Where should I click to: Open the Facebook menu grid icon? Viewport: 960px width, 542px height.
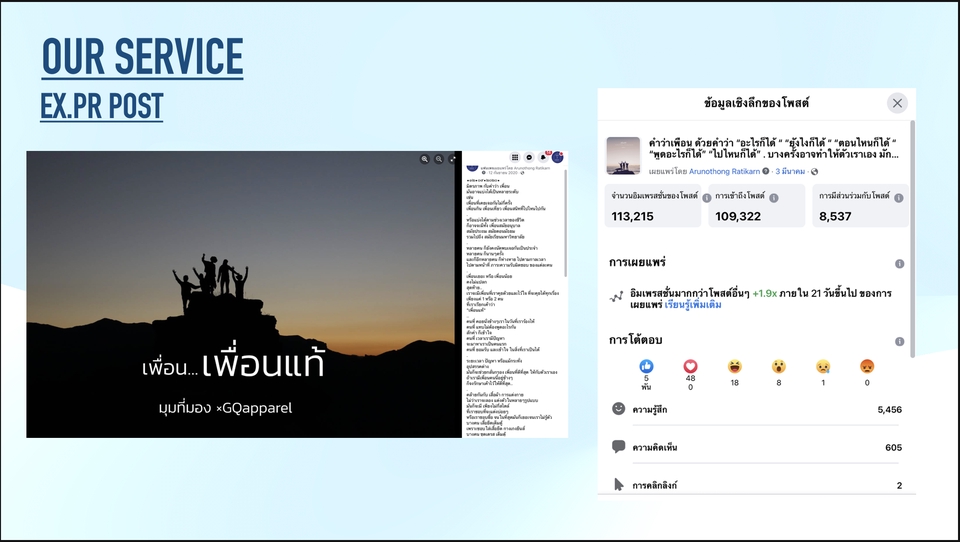point(515,157)
